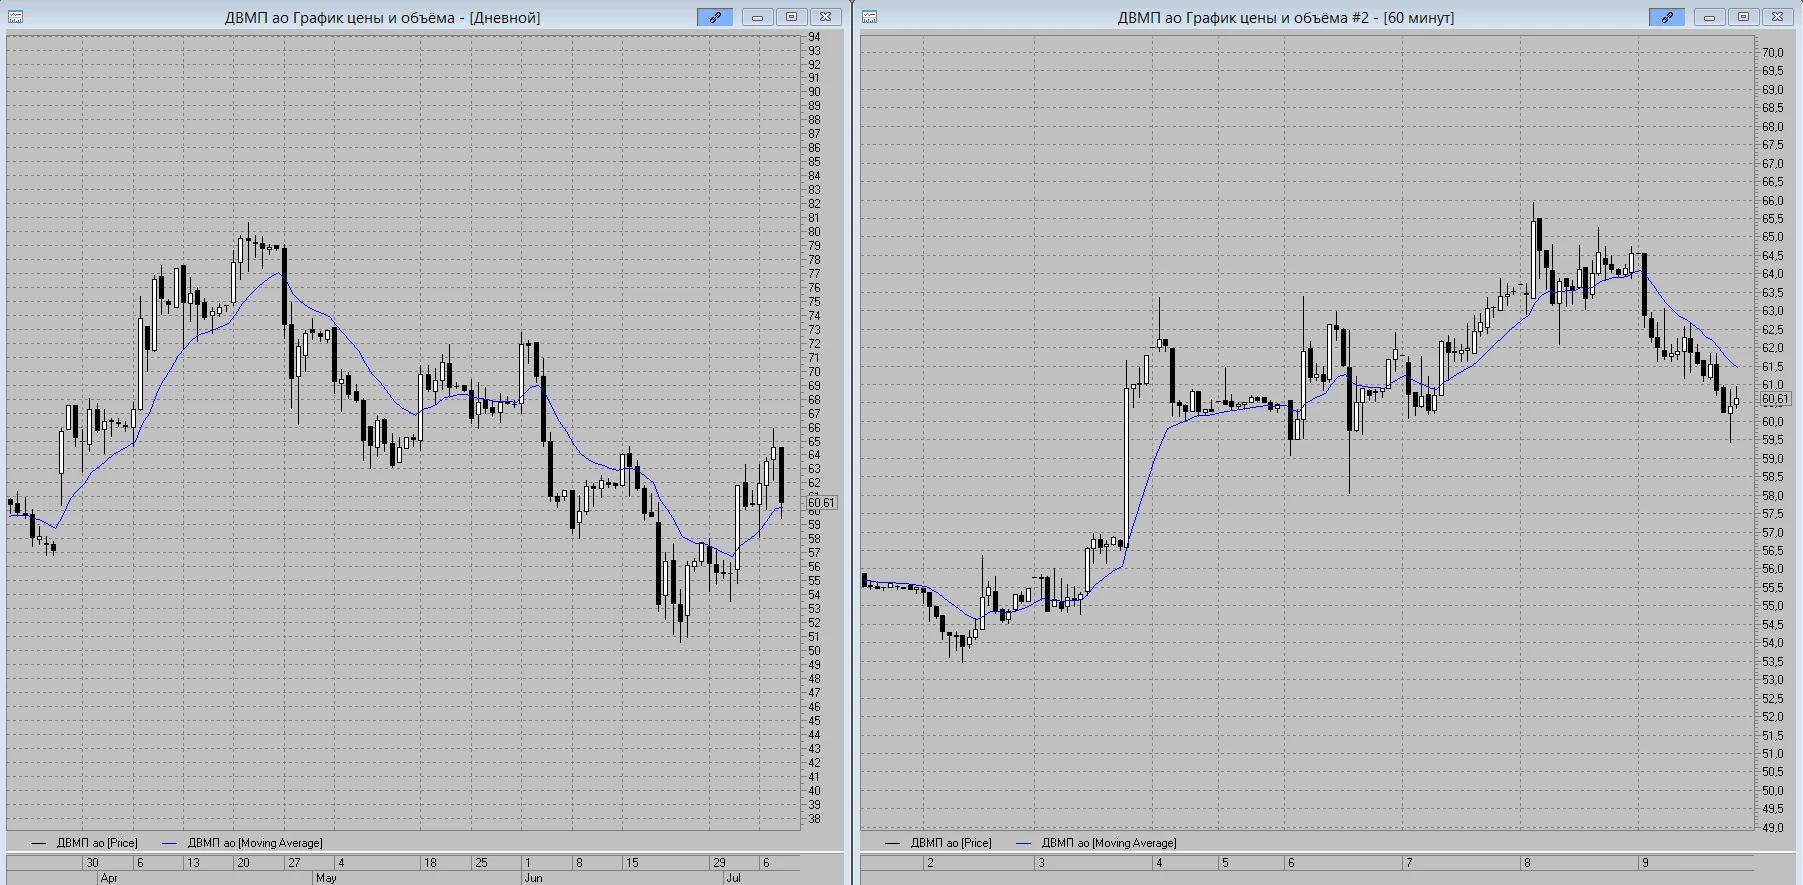Click the 60,61 price marker on the daily chart

[821, 503]
